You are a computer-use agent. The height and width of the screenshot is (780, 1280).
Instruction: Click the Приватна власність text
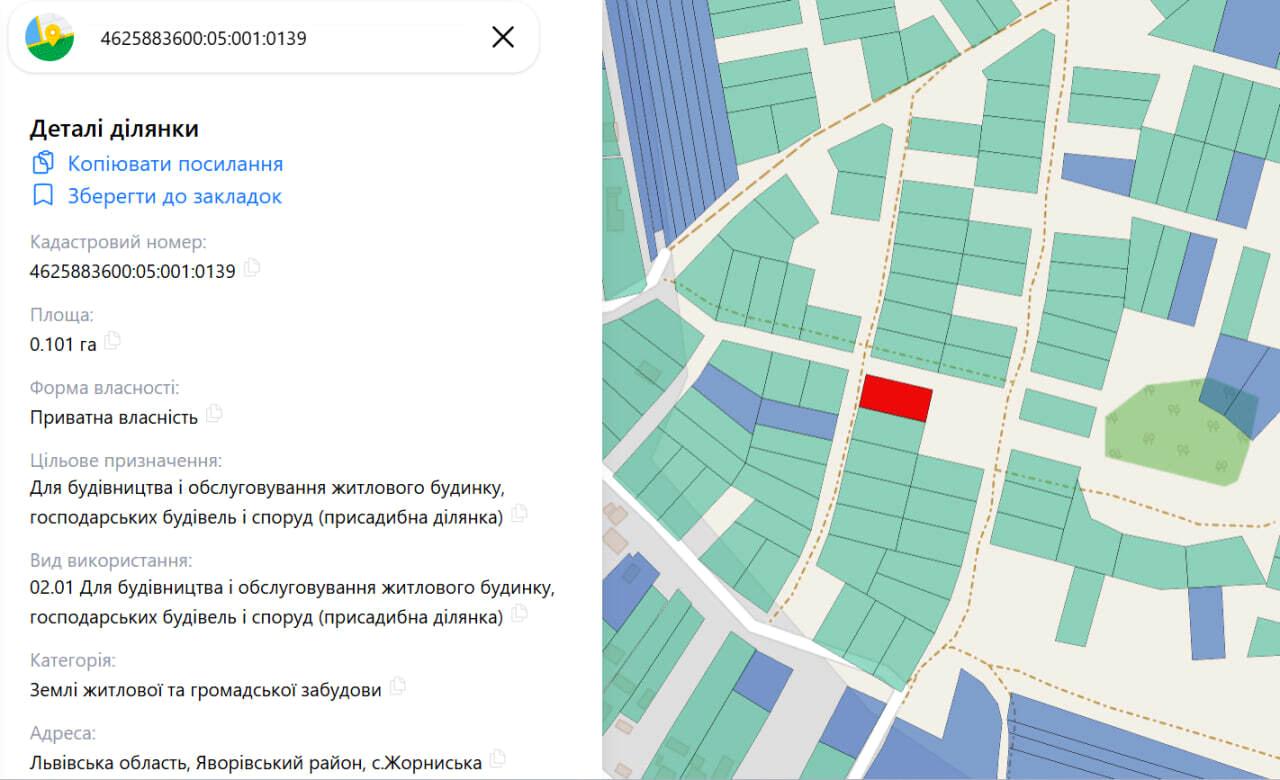click(114, 417)
